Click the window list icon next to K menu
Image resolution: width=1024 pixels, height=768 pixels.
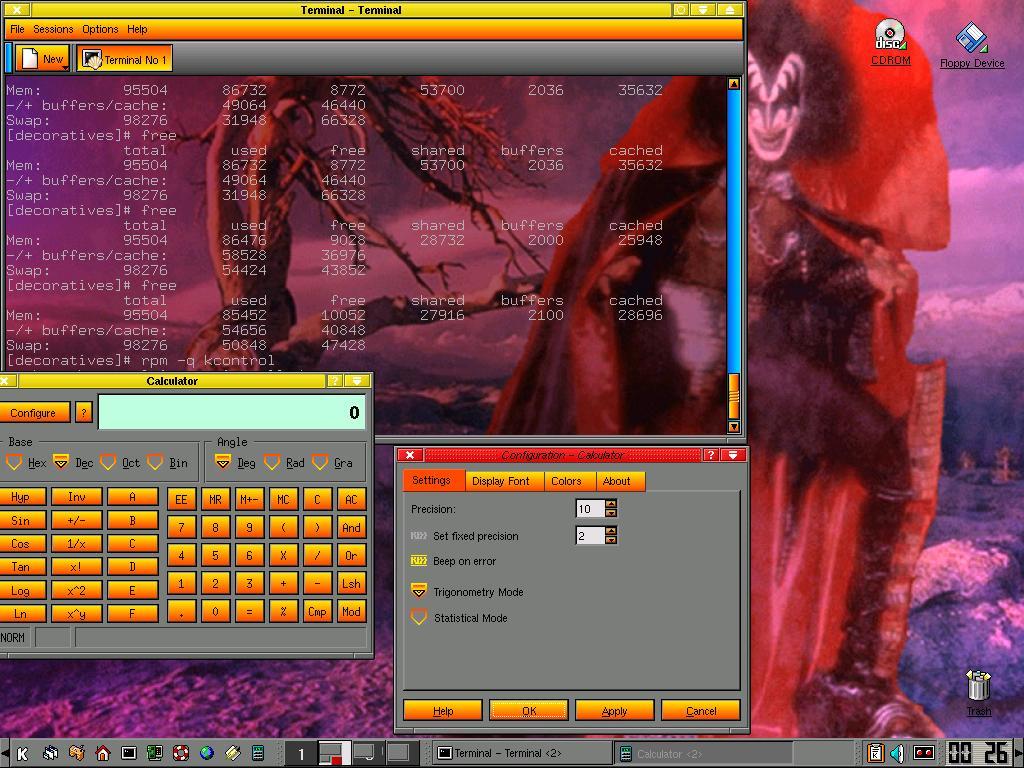[50, 754]
